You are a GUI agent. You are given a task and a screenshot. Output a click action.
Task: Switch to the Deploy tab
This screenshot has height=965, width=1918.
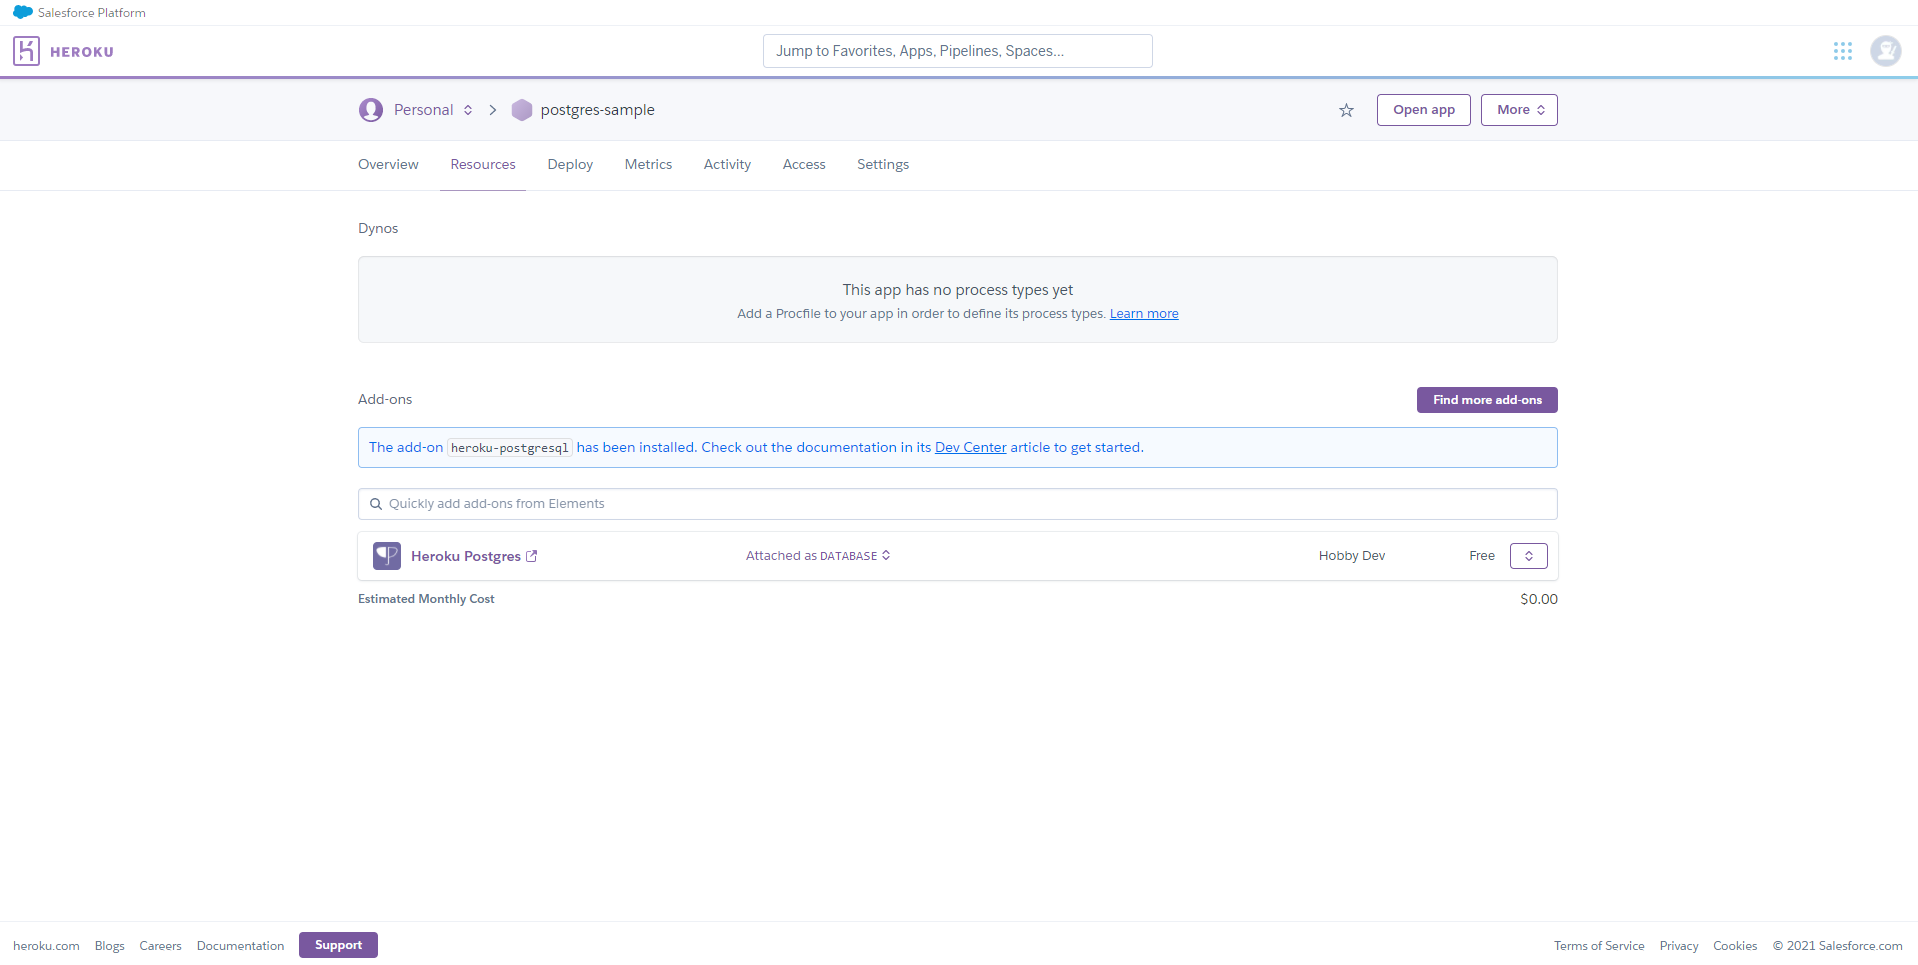pos(570,165)
